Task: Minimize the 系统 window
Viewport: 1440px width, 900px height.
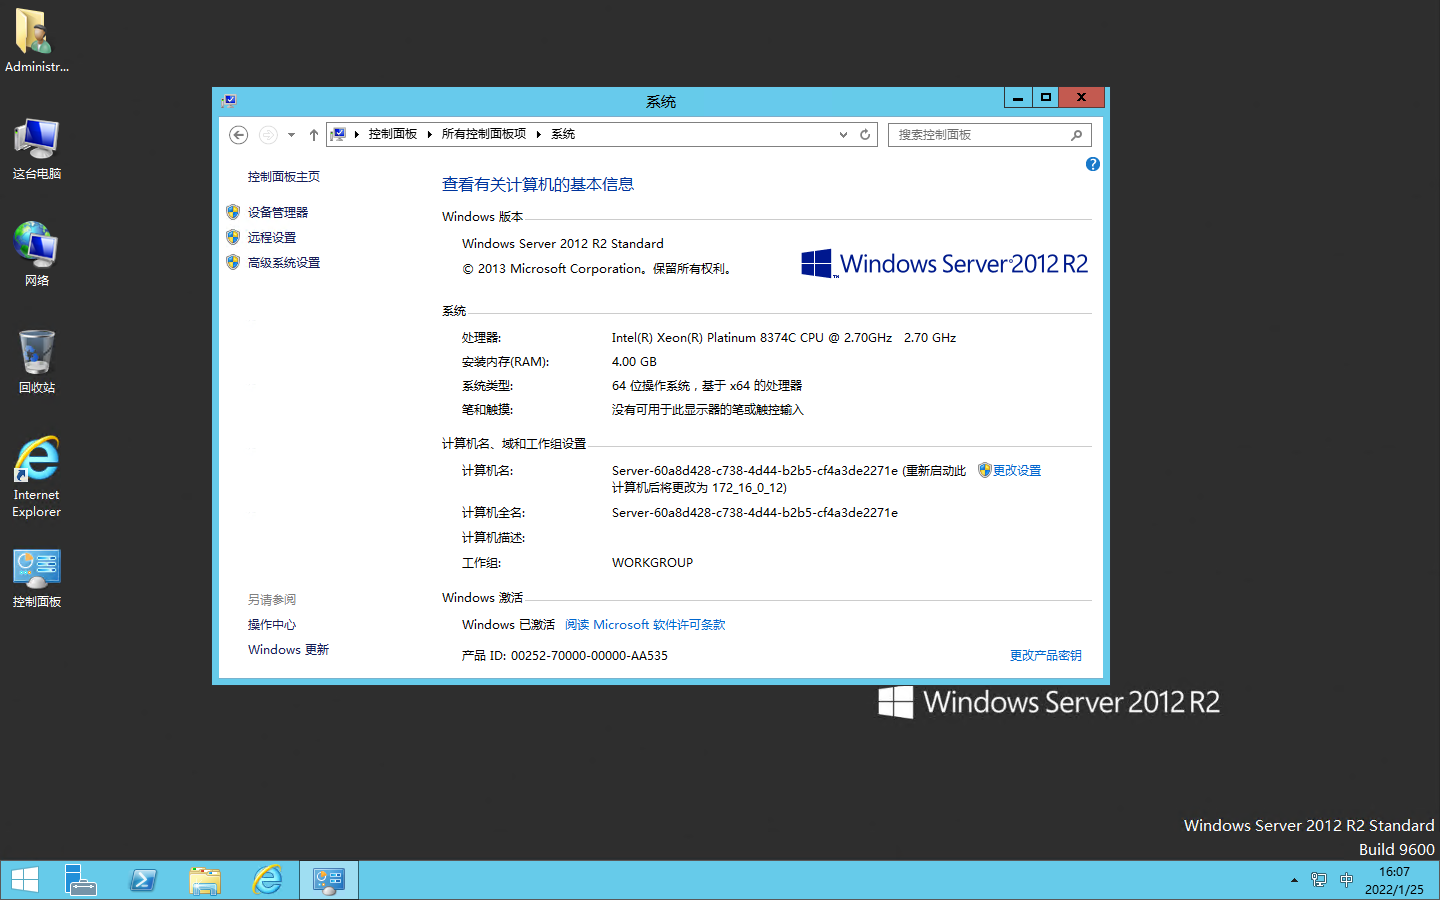Action: (1018, 97)
